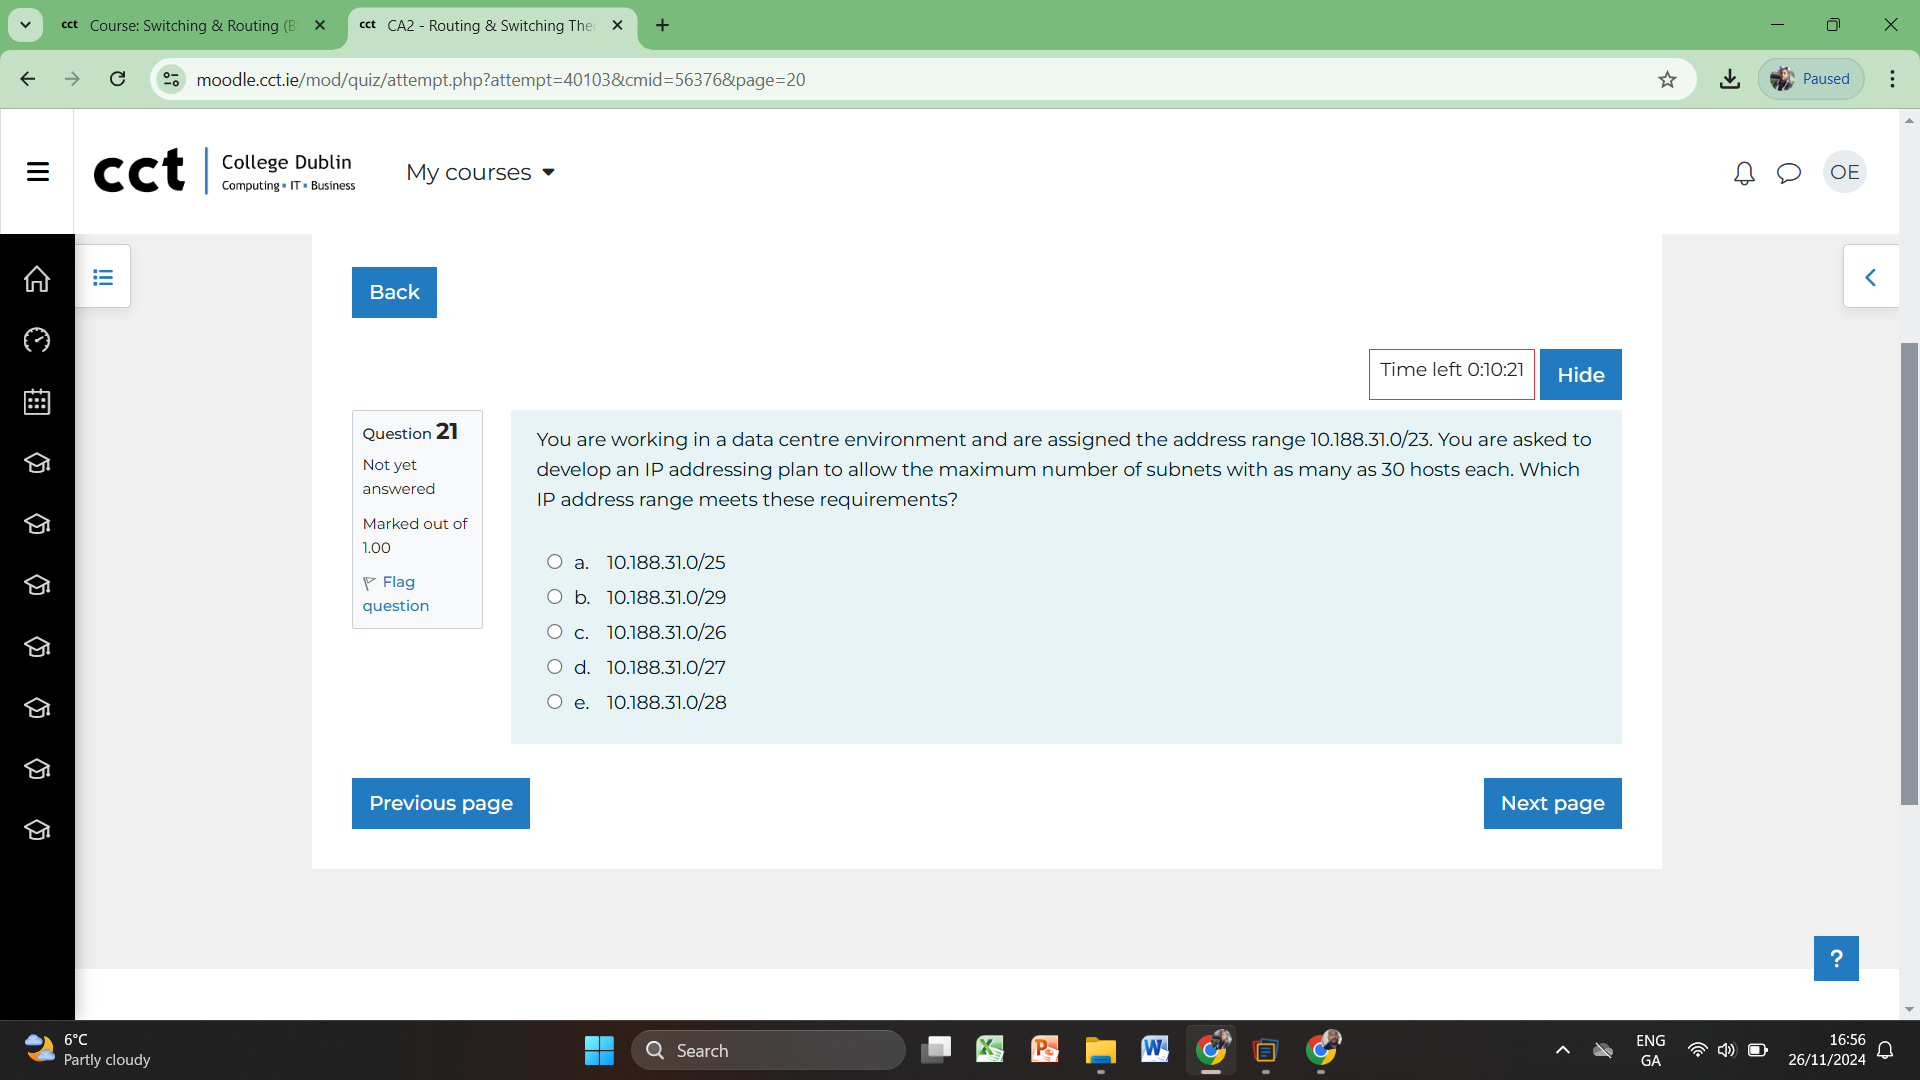Open the notifications bell icon

tap(1744, 173)
